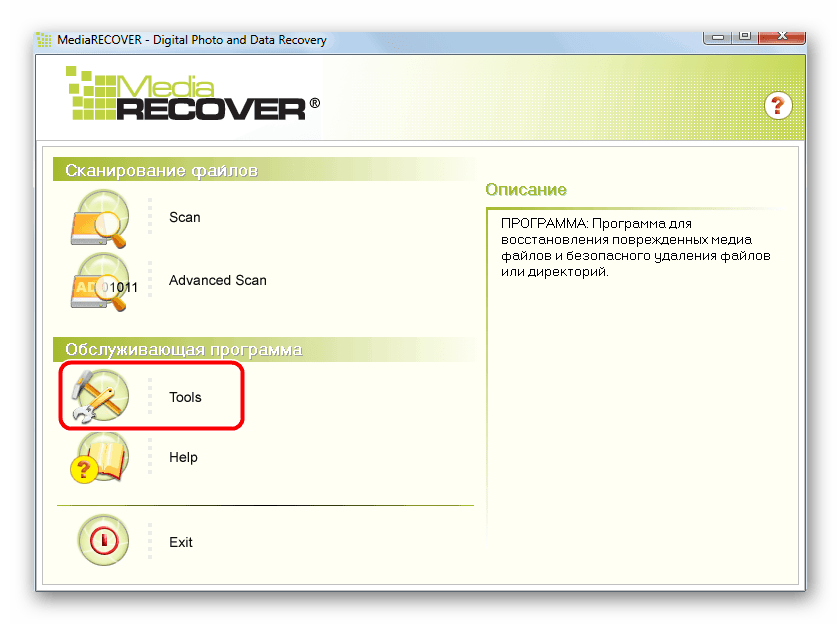The width and height of the screenshot is (840, 624).
Task: Click the Описание heading
Action: click(526, 190)
